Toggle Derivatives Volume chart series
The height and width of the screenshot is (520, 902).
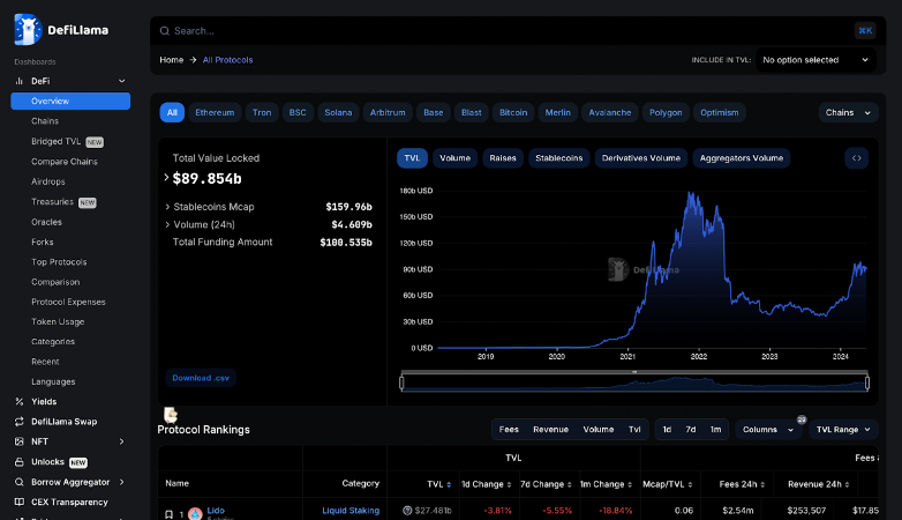pyautogui.click(x=641, y=158)
